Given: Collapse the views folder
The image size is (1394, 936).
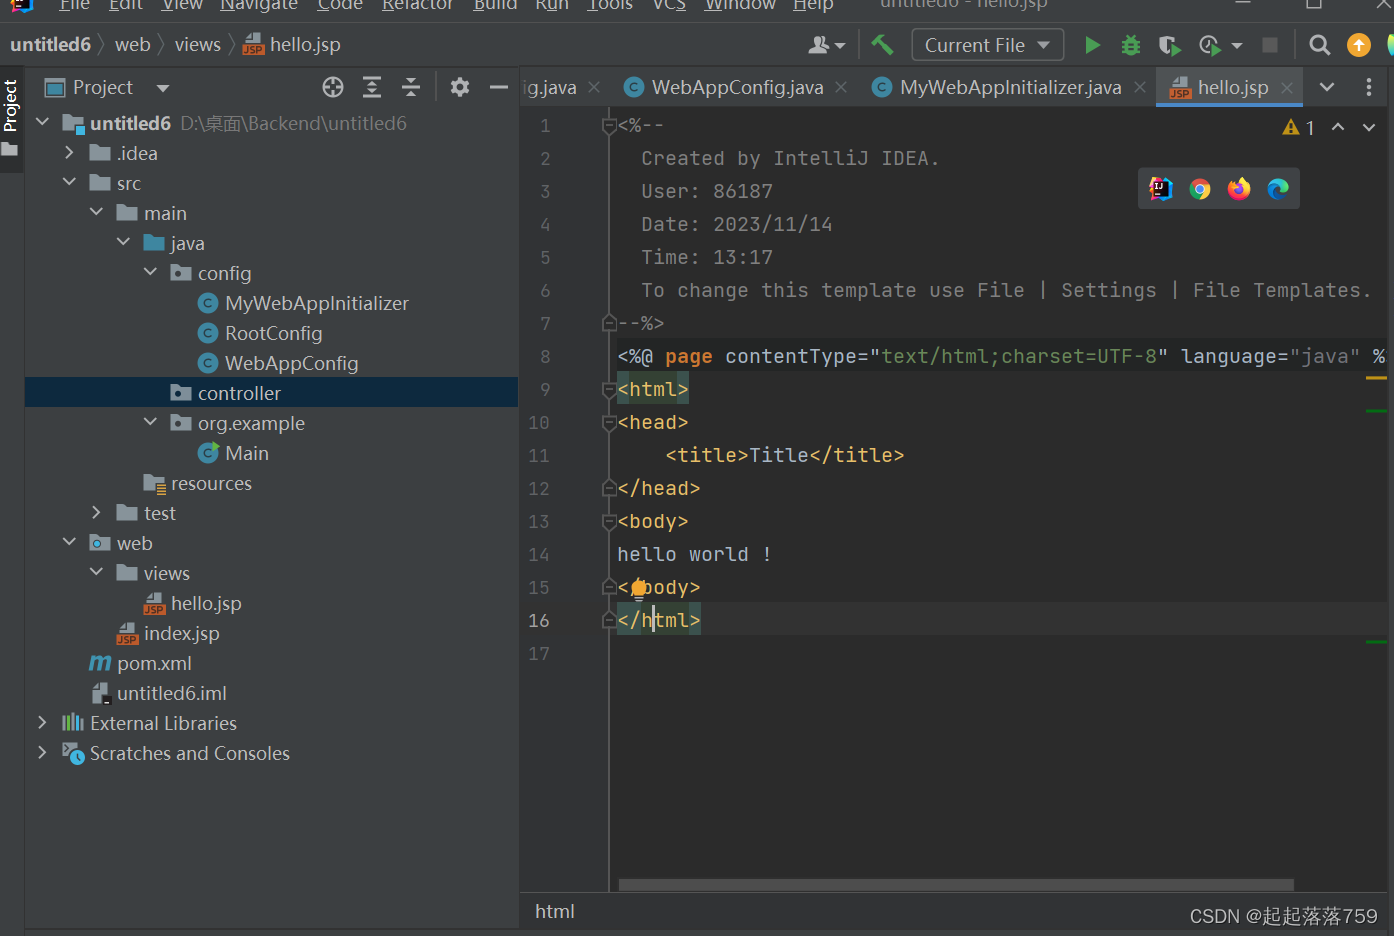Looking at the screenshot, I should click(x=96, y=572).
